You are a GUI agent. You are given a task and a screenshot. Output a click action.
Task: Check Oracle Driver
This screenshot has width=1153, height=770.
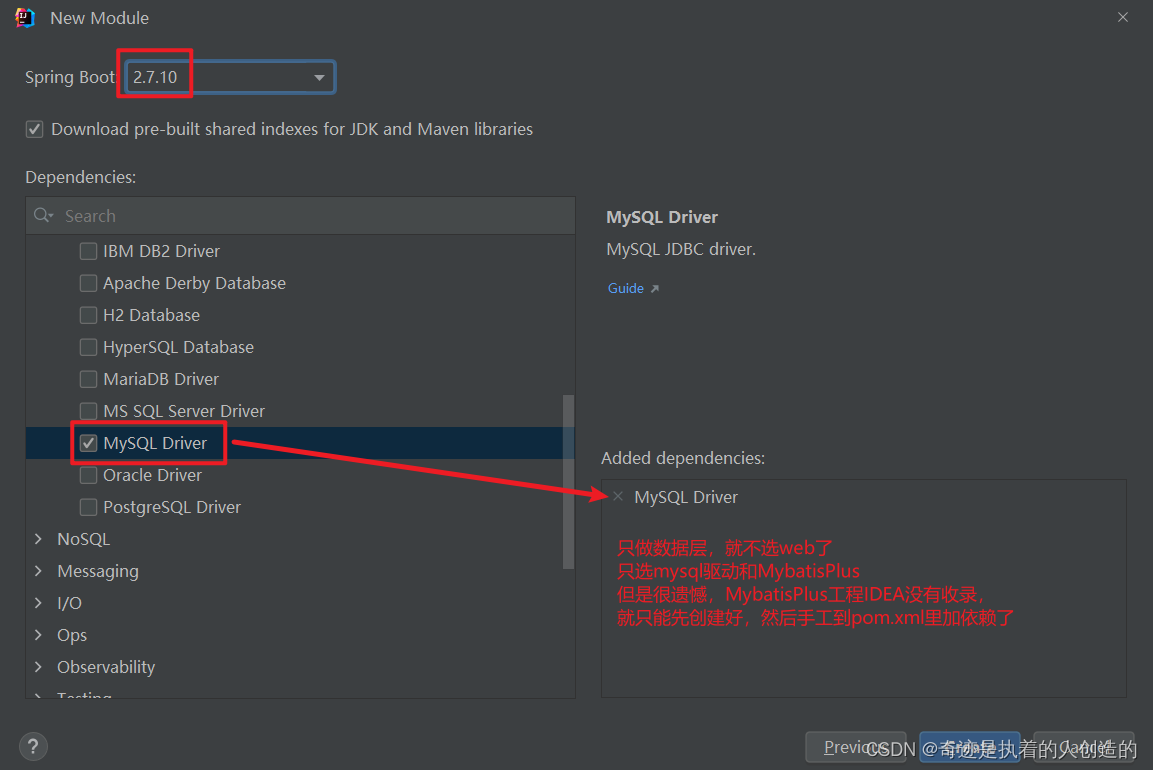point(88,475)
